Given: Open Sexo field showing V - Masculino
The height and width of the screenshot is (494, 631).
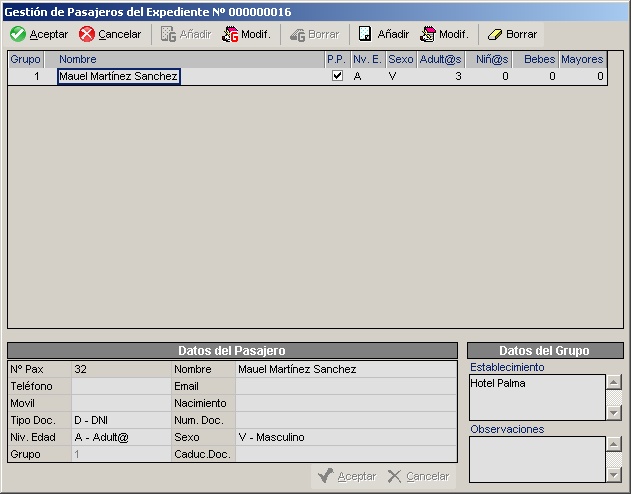Looking at the screenshot, I should (346, 437).
